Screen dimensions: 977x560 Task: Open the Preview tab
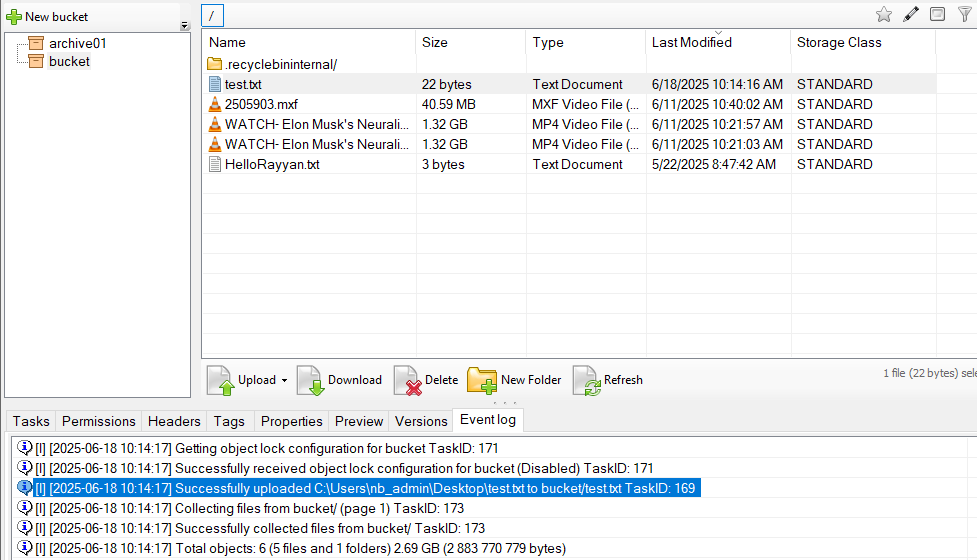click(x=359, y=421)
